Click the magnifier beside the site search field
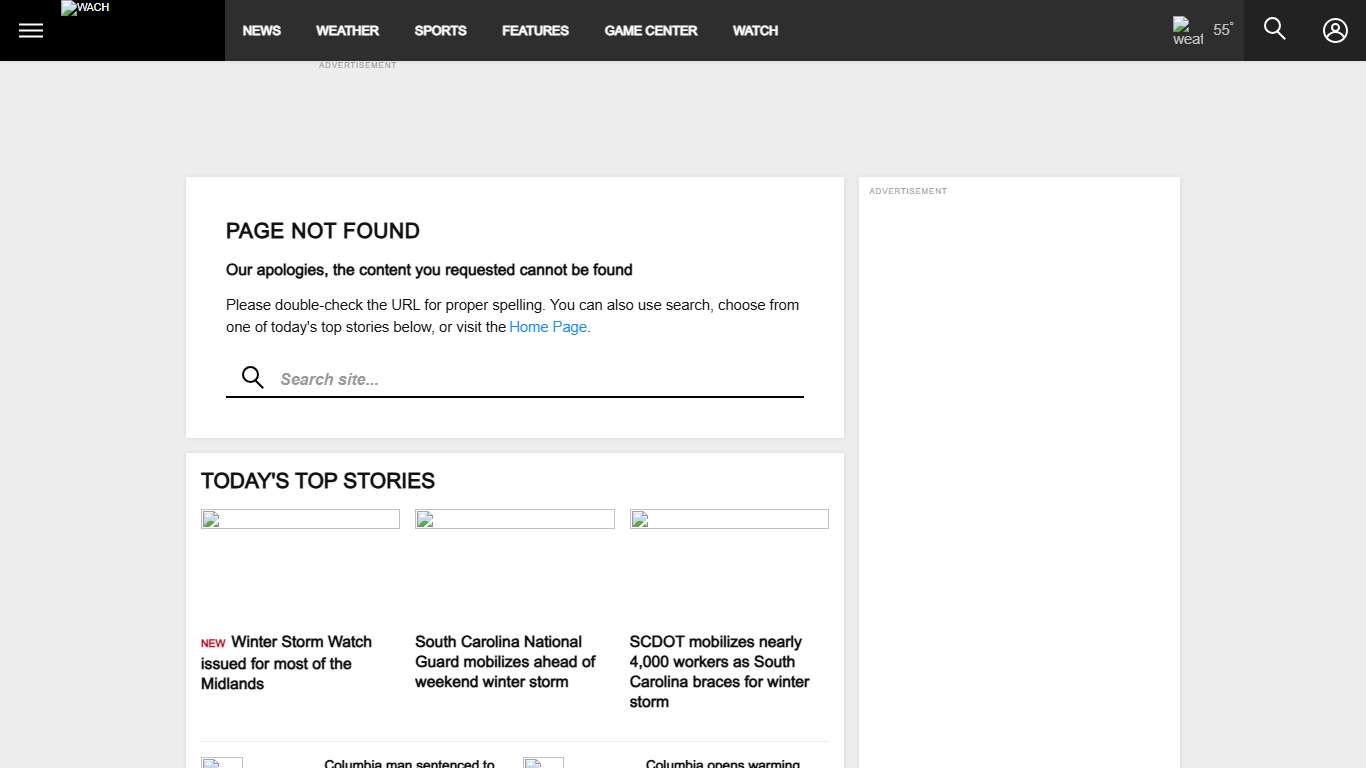Image resolution: width=1366 pixels, height=768 pixels. pyautogui.click(x=251, y=377)
